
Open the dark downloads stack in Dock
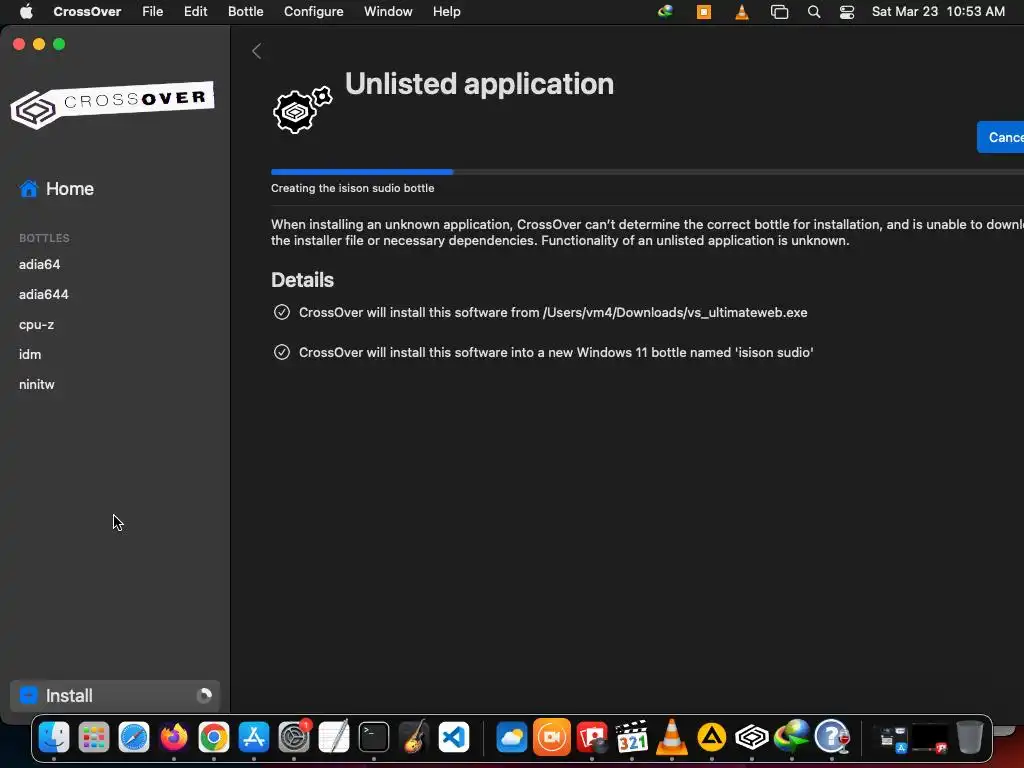tap(930, 738)
